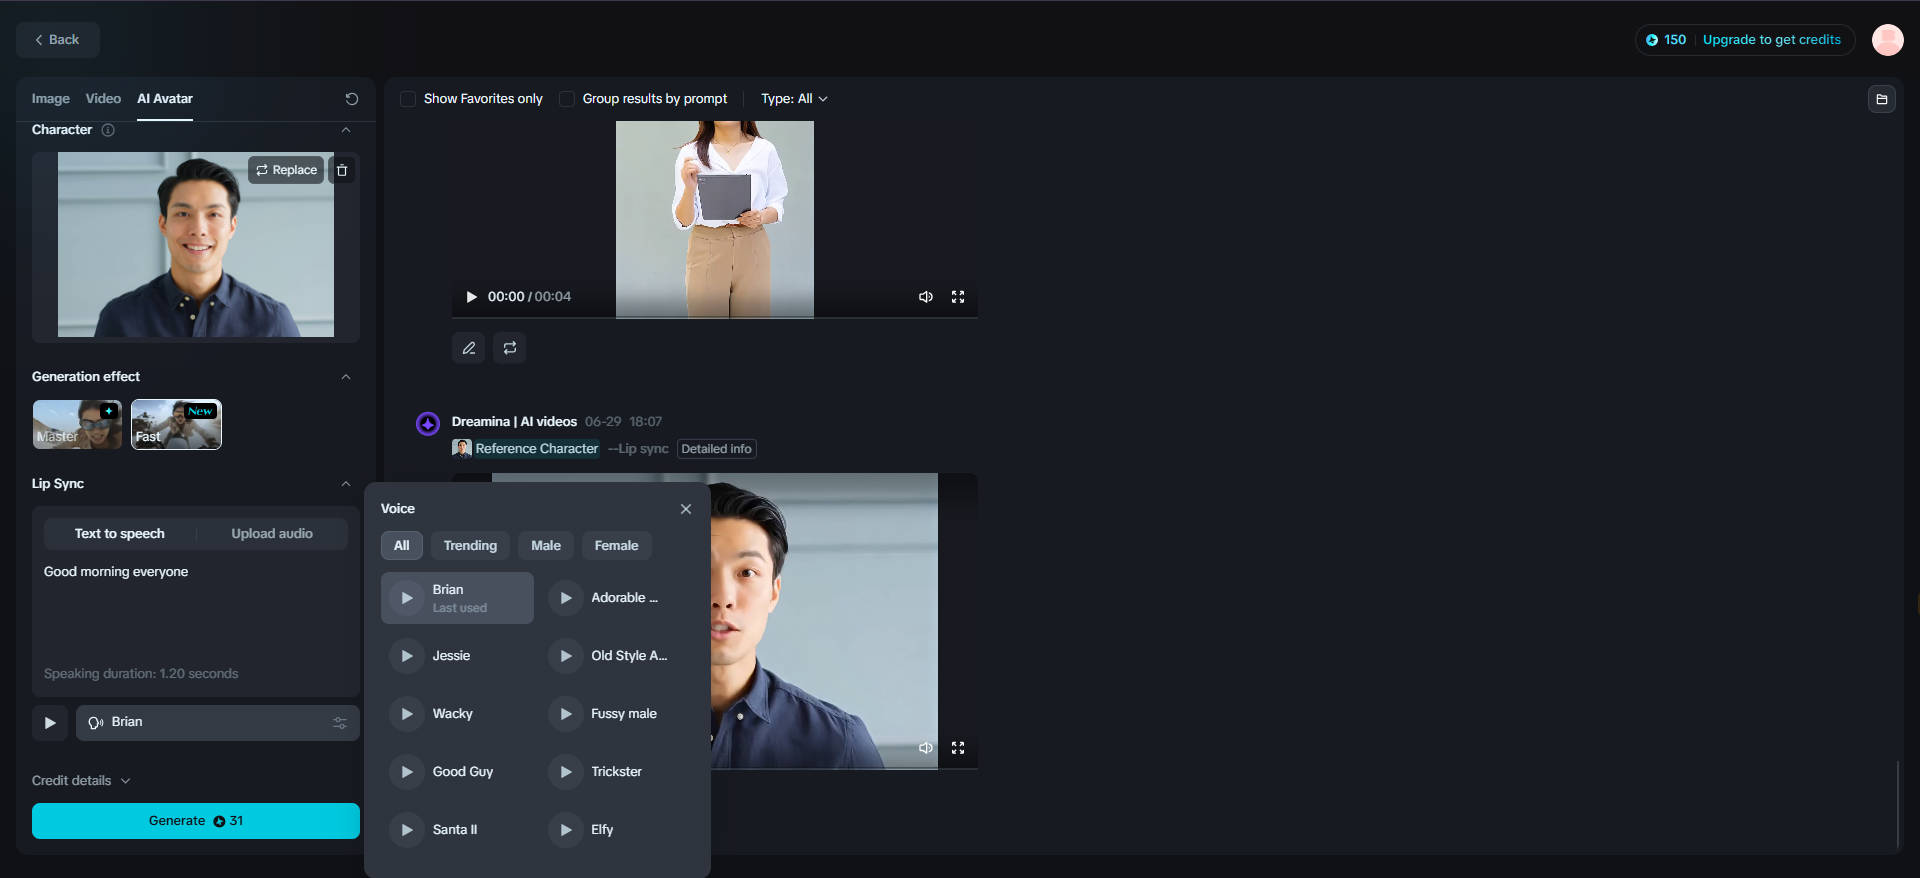Filter voices by Male

[x=546, y=546]
